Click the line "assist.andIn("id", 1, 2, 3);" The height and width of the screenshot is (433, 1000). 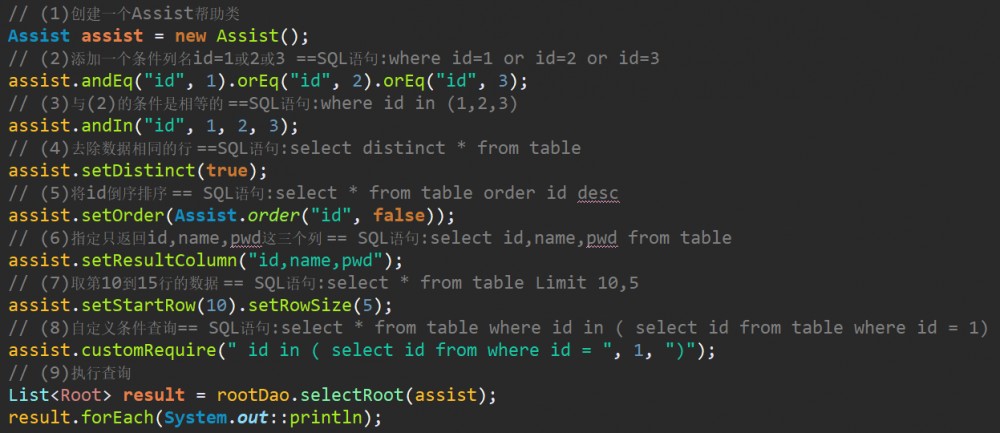point(153,126)
